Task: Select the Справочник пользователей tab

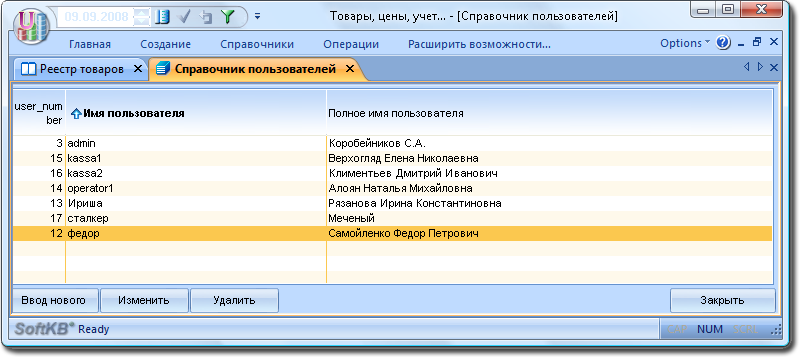Action: (x=255, y=69)
